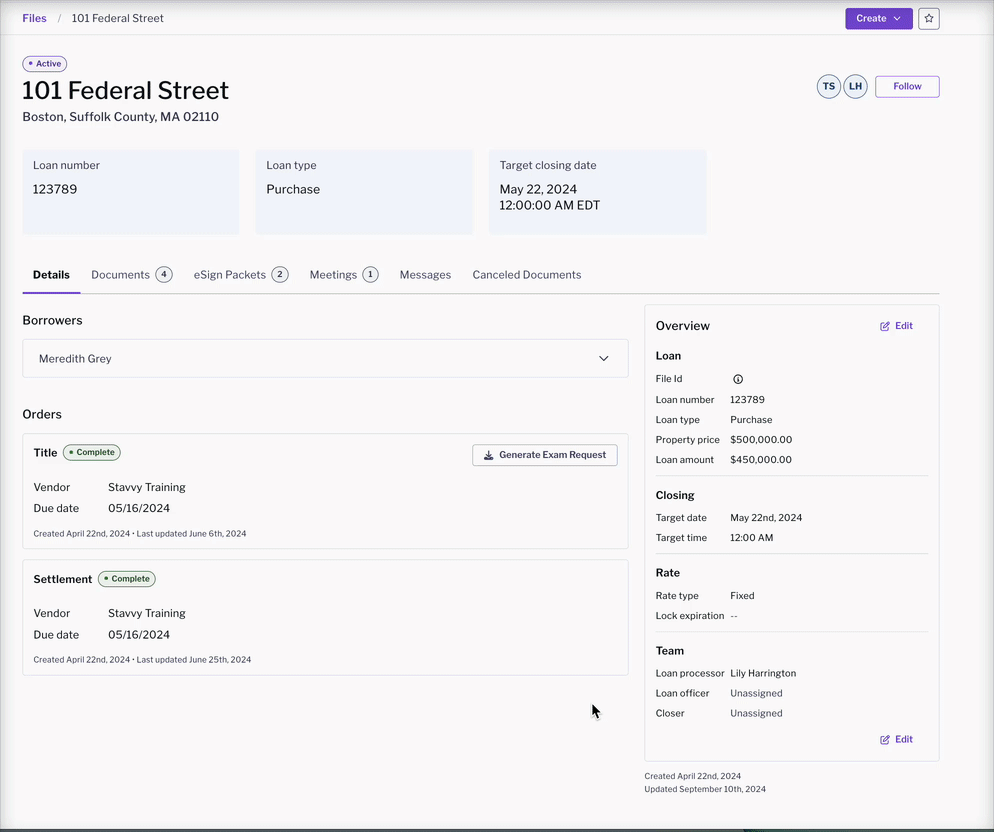This screenshot has width=994, height=832.
Task: View the Messages tab
Action: tap(425, 275)
